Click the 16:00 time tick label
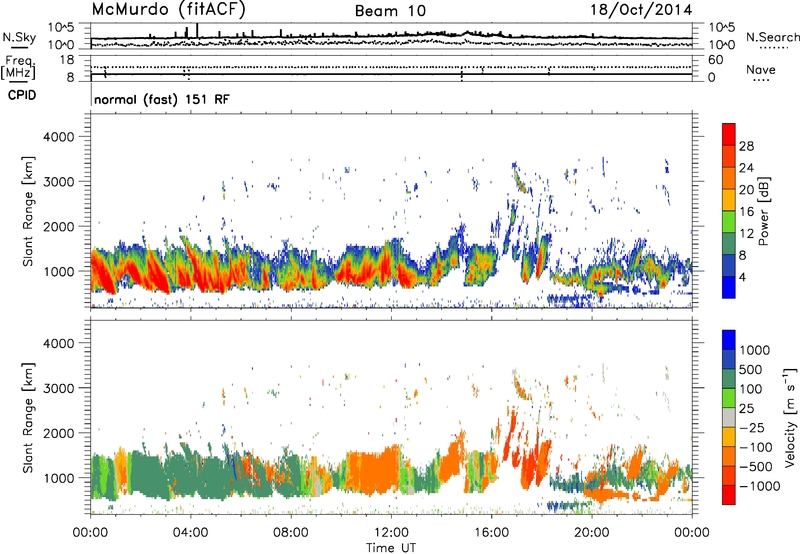Image resolution: width=800 pixels, height=554 pixels. [x=491, y=533]
